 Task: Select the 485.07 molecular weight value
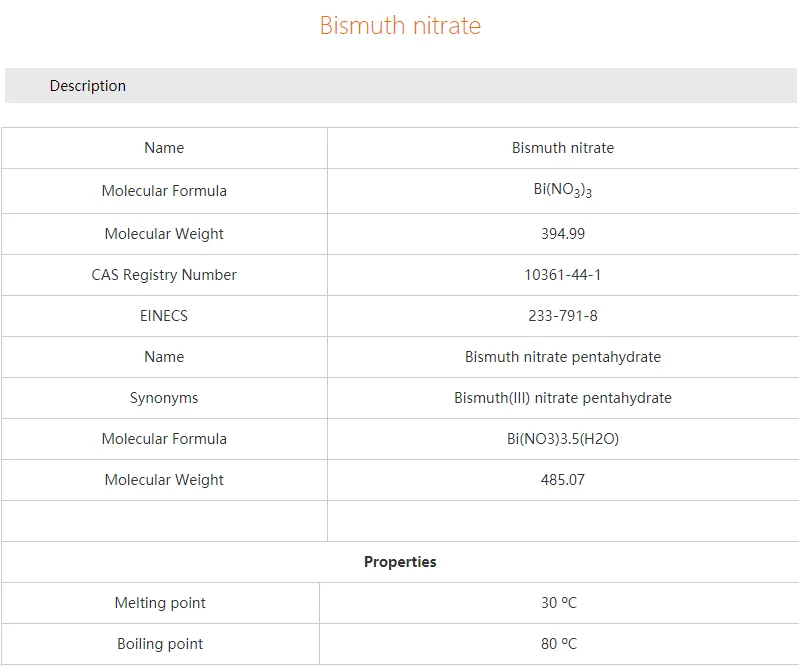(x=563, y=480)
